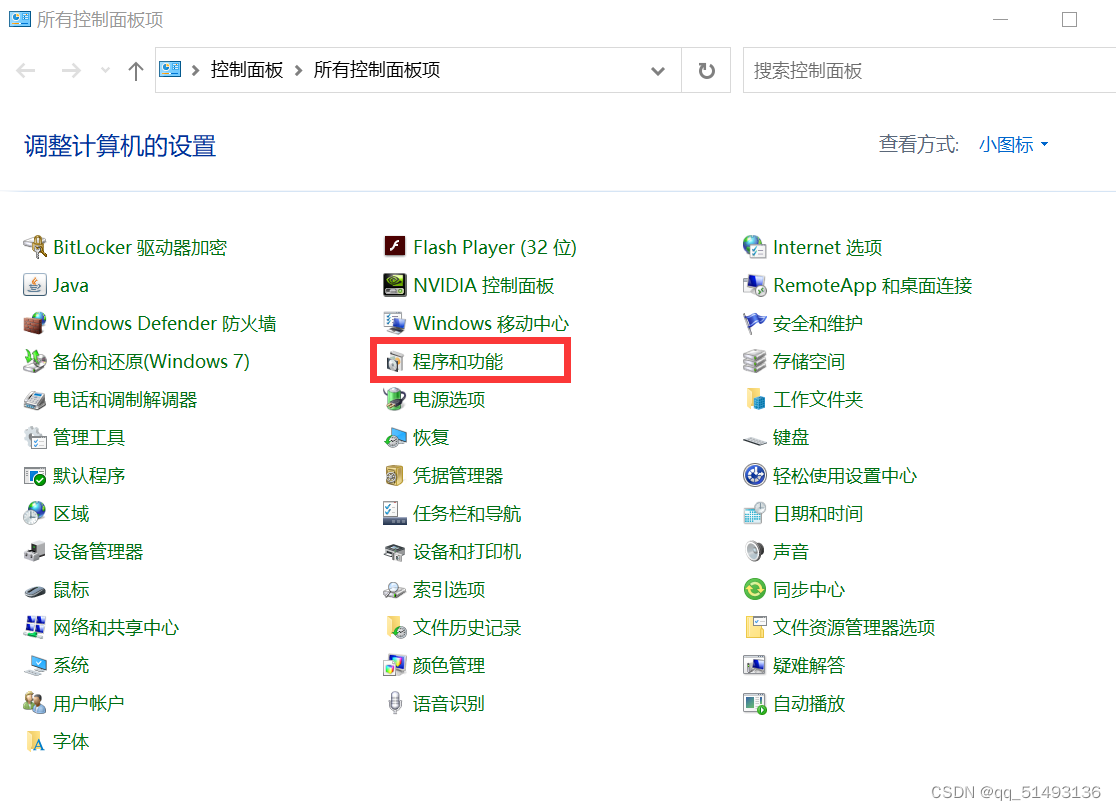Open the 疑难解答 link
The image size is (1116, 810).
point(809,666)
